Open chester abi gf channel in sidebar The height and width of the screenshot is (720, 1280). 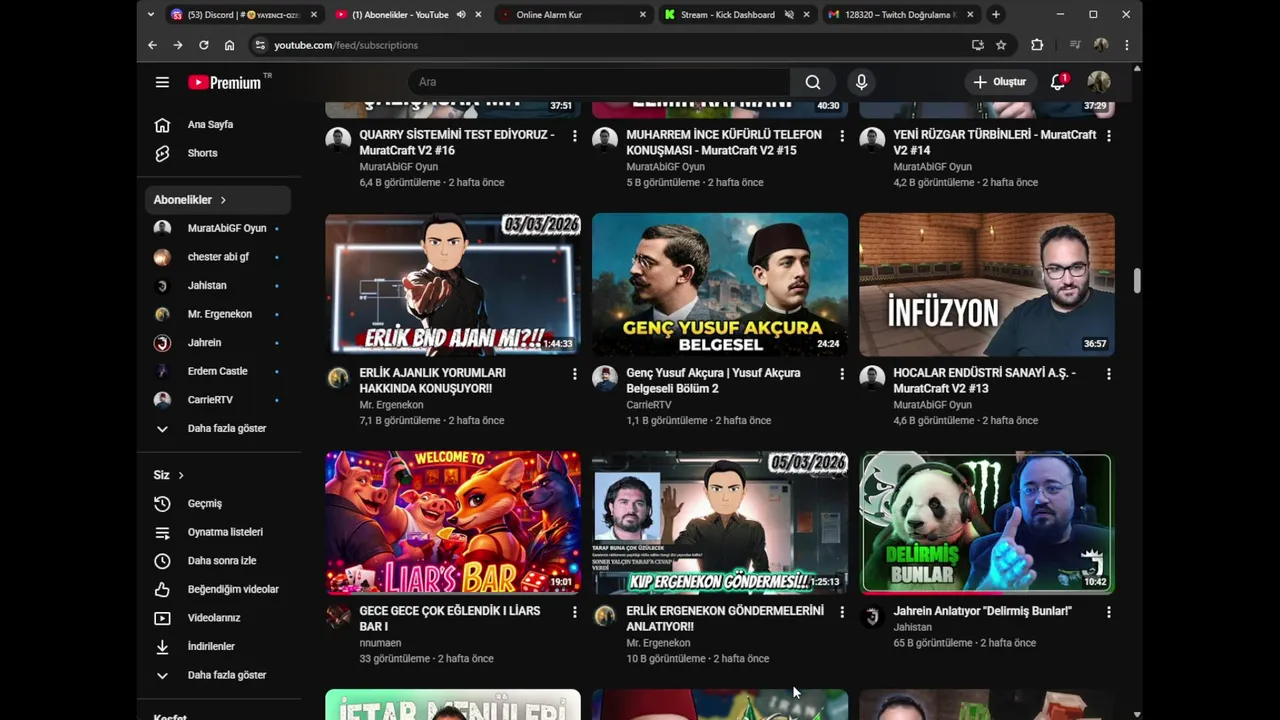219,257
